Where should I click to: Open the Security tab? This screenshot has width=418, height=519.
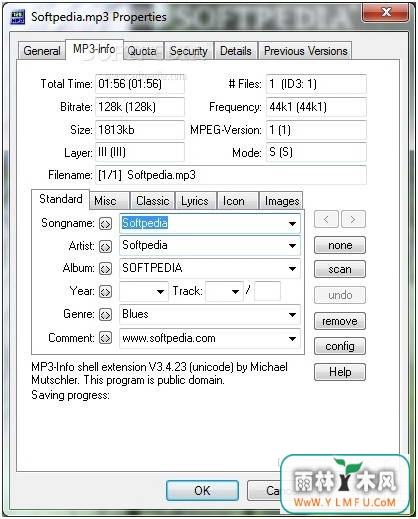pyautogui.click(x=189, y=51)
